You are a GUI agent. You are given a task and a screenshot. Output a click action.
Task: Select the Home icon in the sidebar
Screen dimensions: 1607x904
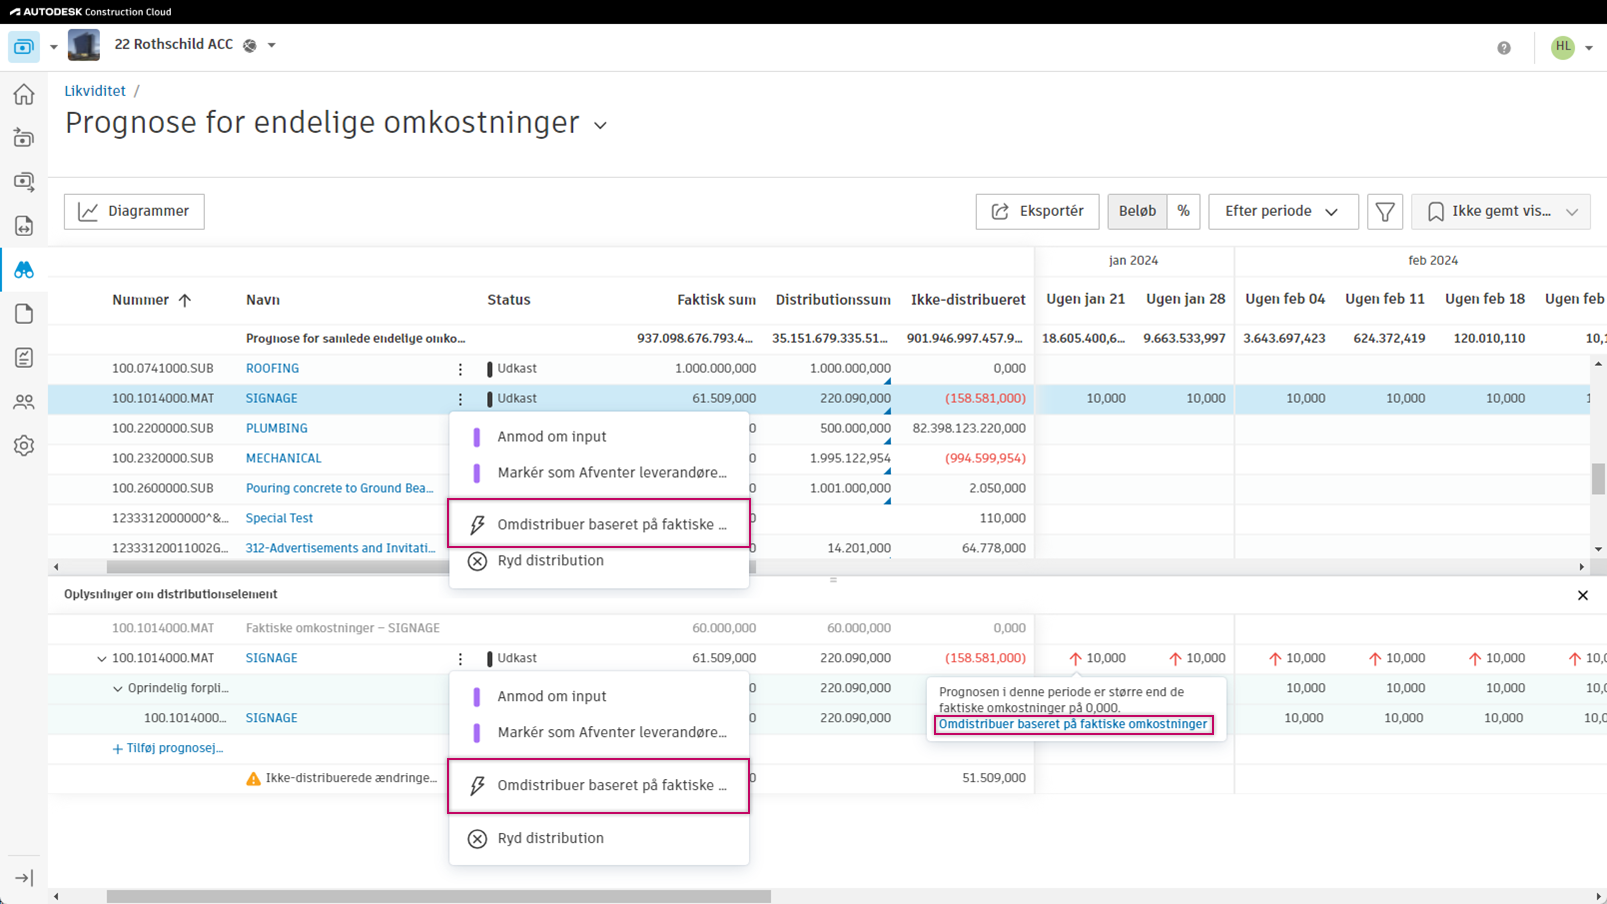[x=23, y=93]
